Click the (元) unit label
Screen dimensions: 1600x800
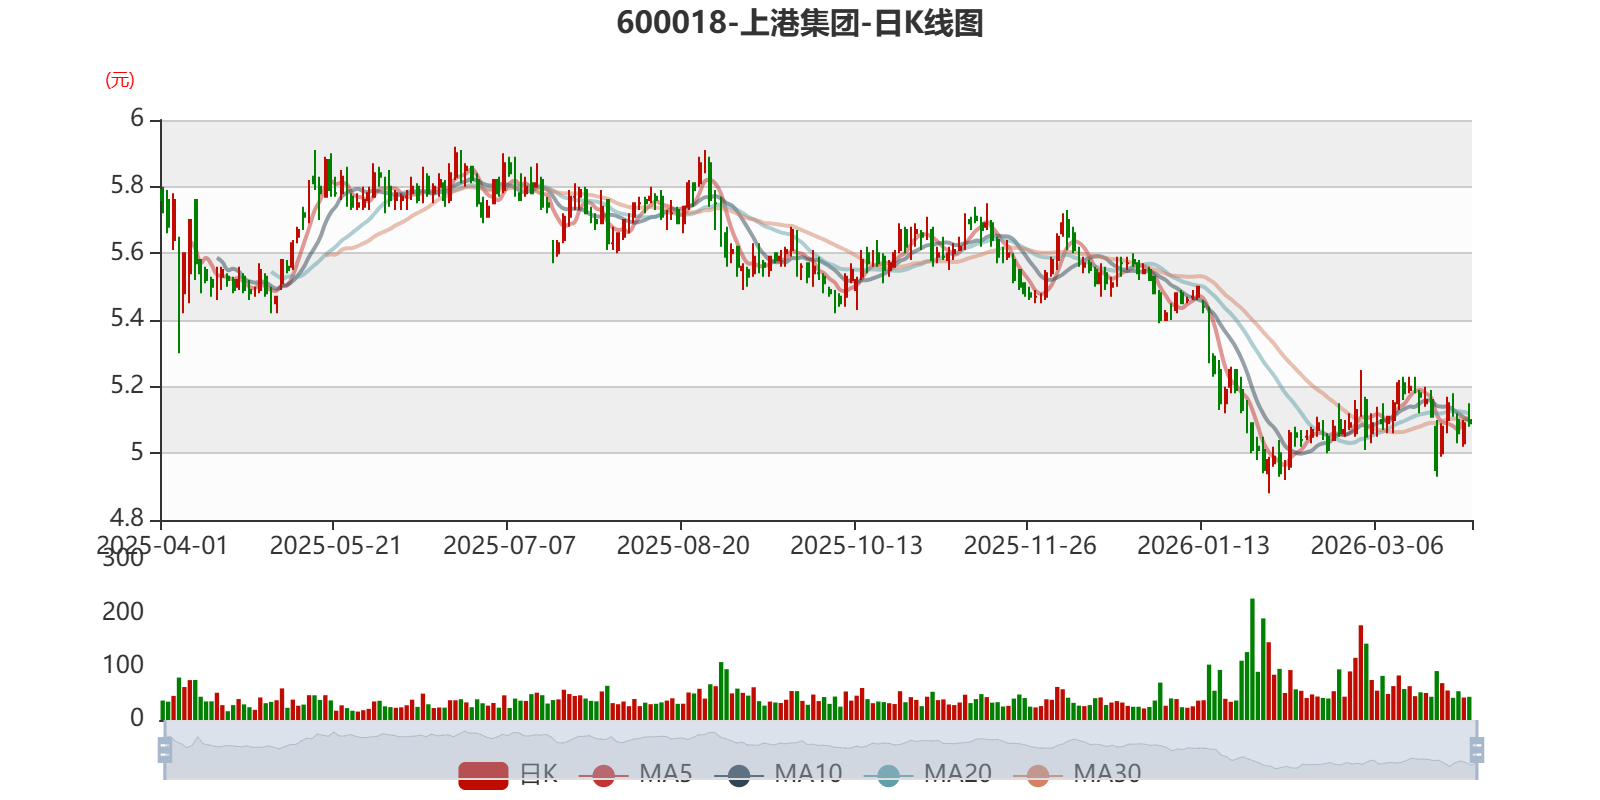[120, 80]
